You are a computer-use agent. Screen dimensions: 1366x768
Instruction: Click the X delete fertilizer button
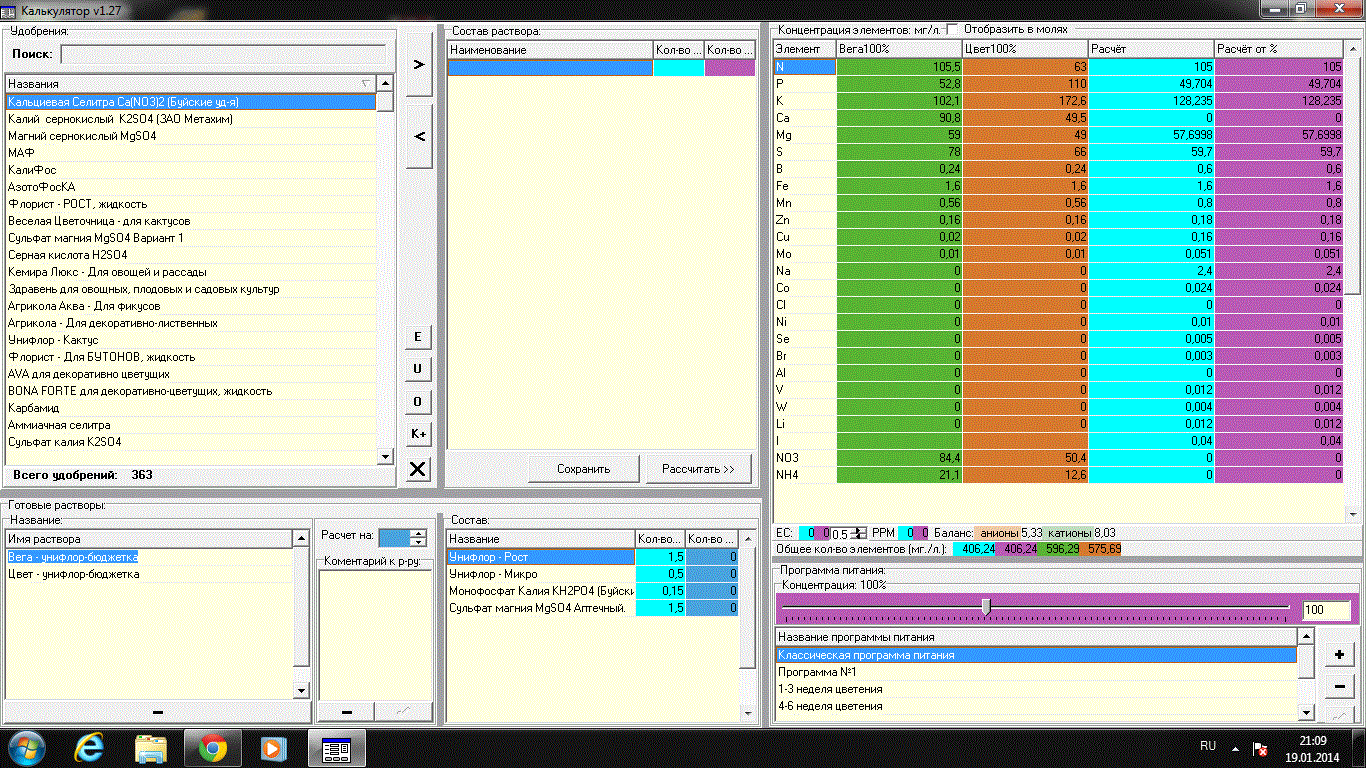tap(419, 469)
